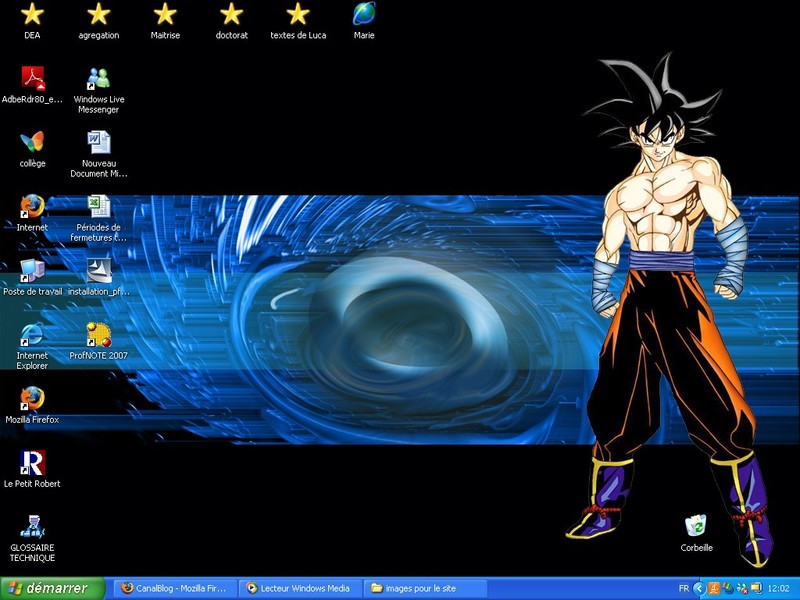Open the FR language bar indicator
The height and width of the screenshot is (600, 800).
click(684, 588)
